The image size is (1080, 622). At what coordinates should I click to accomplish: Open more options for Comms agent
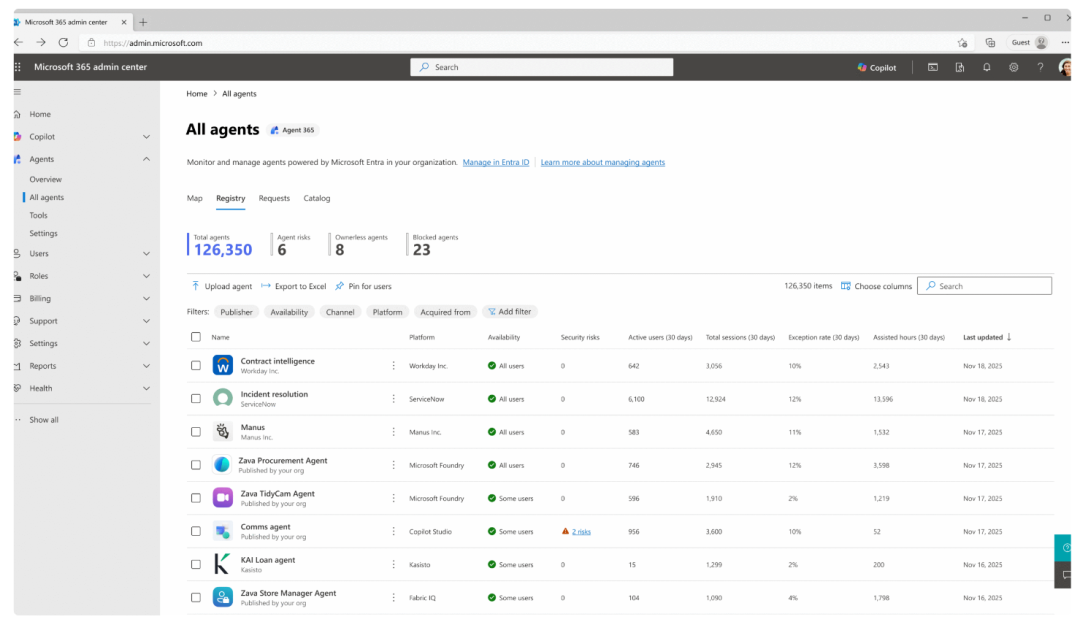click(x=393, y=531)
